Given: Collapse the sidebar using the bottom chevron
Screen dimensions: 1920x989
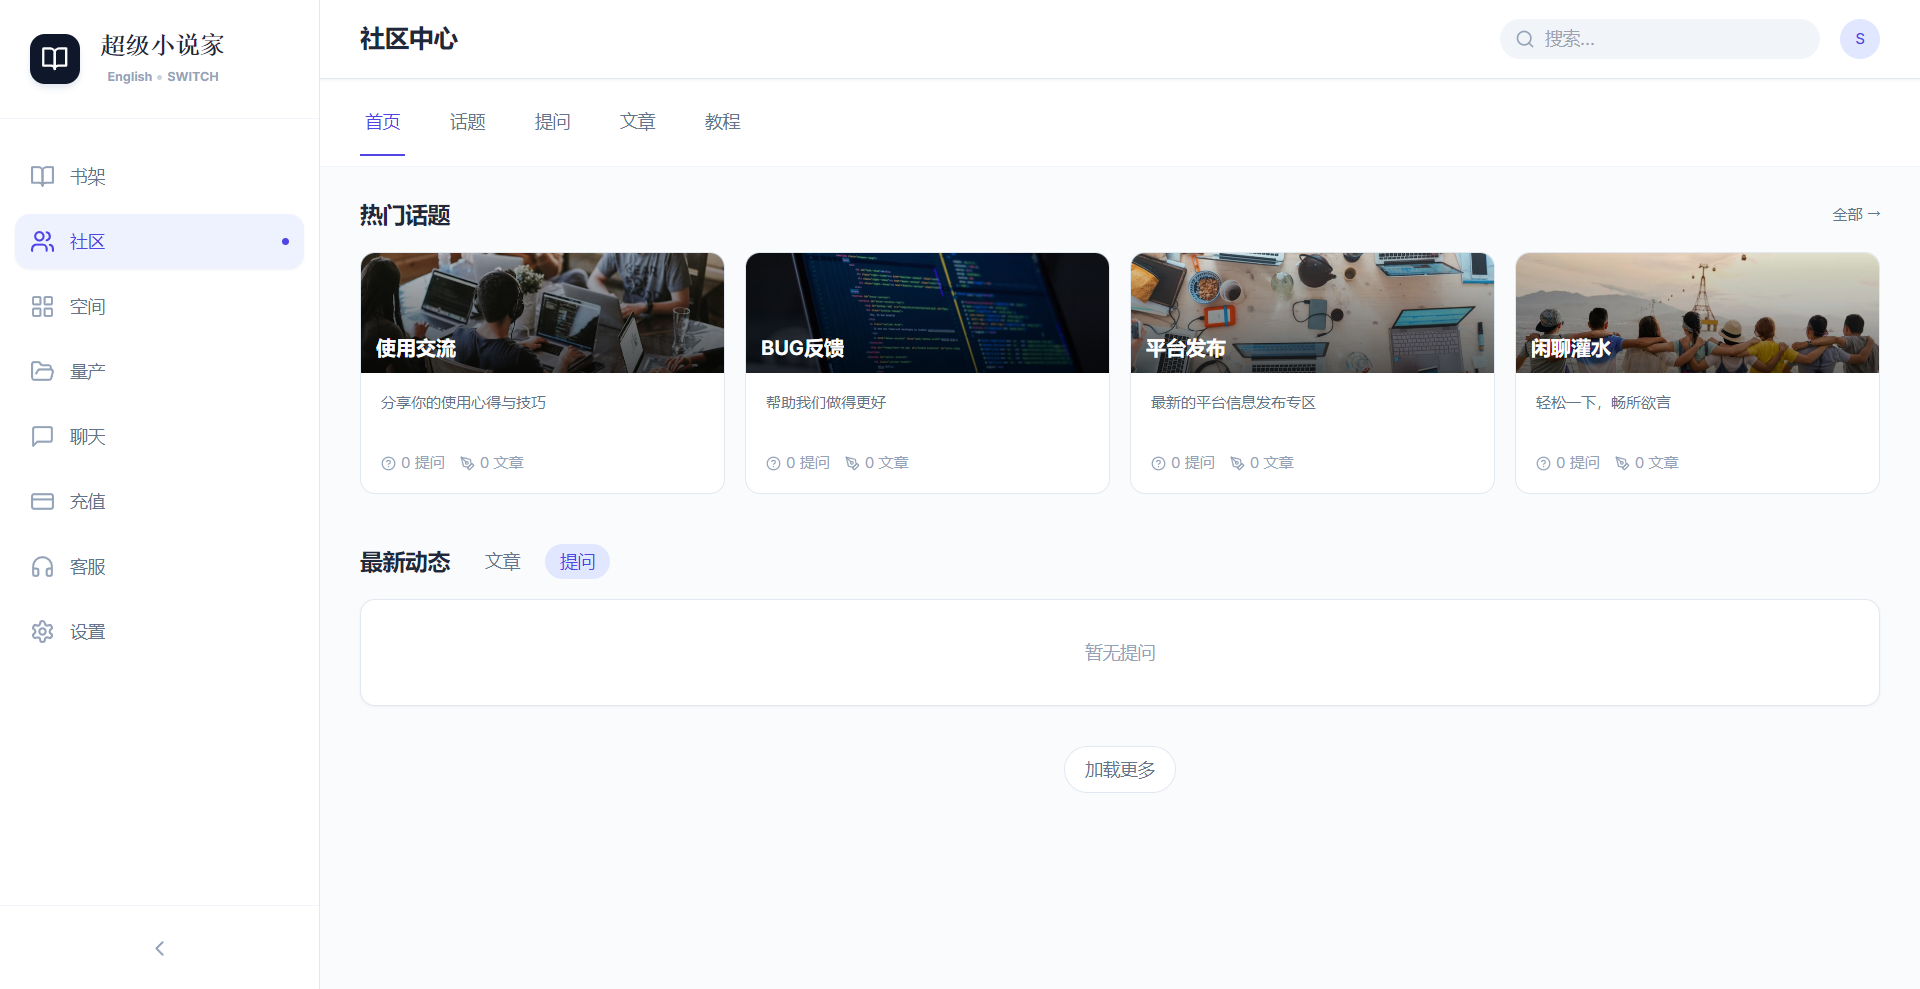Looking at the screenshot, I should coord(159,948).
